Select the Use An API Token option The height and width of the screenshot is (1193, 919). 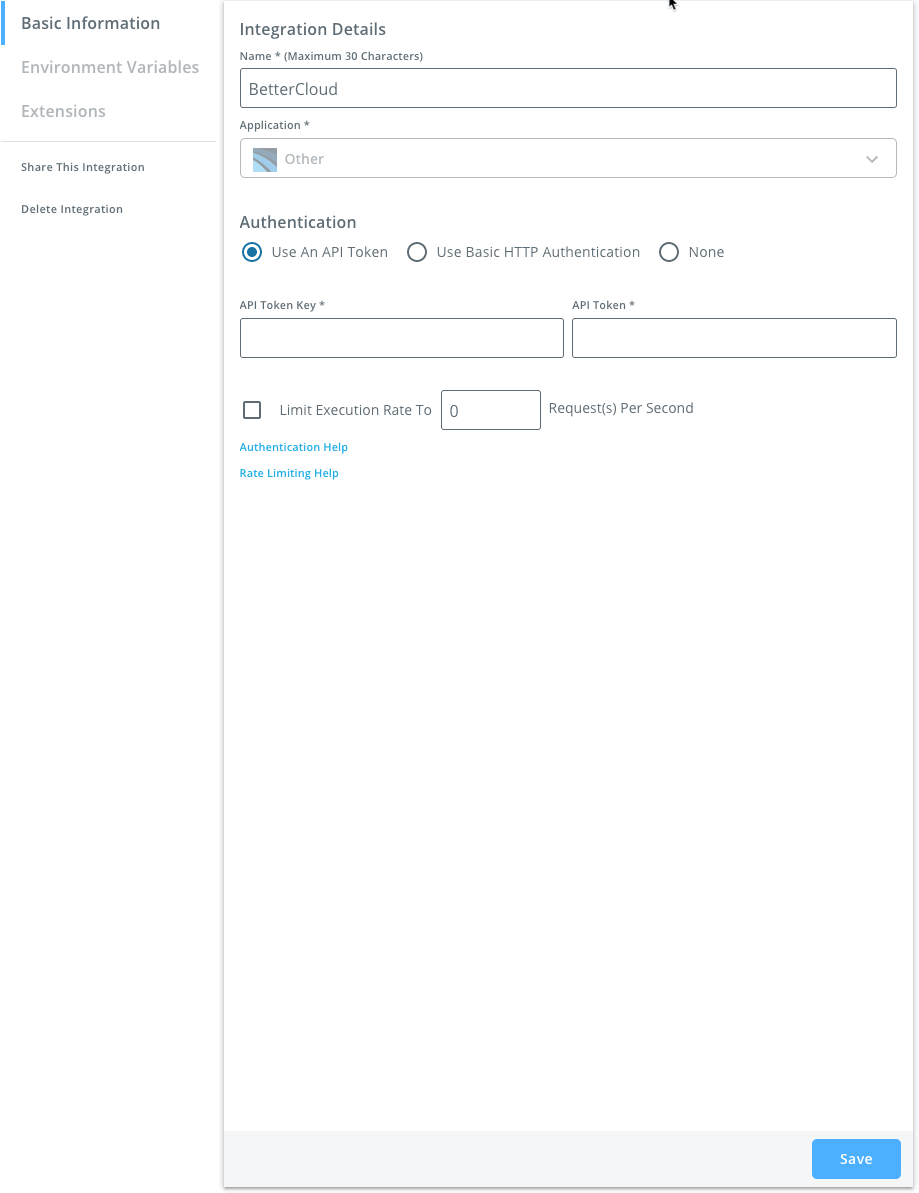click(251, 252)
